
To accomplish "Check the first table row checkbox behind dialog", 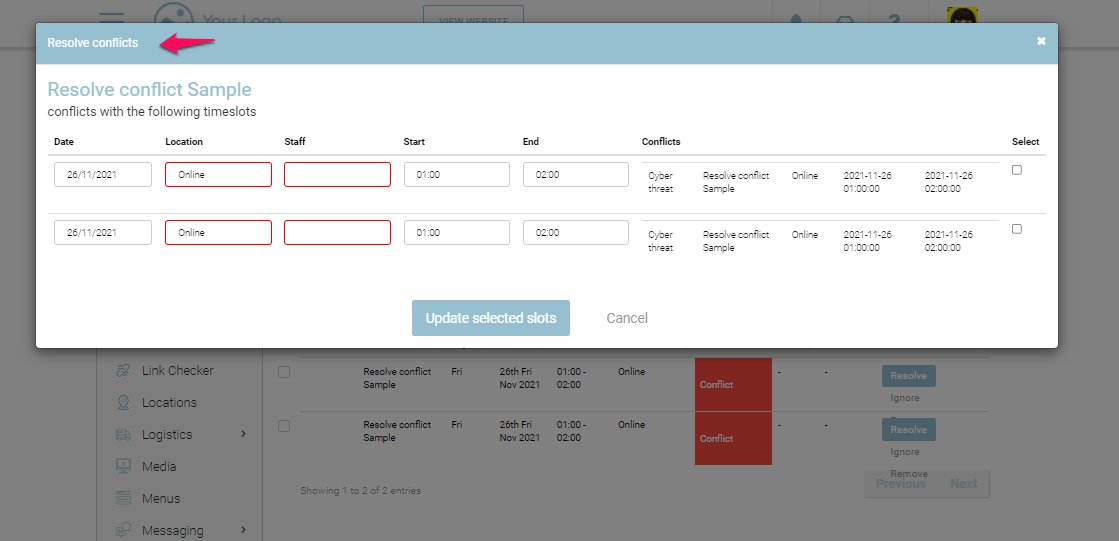I will 284,372.
